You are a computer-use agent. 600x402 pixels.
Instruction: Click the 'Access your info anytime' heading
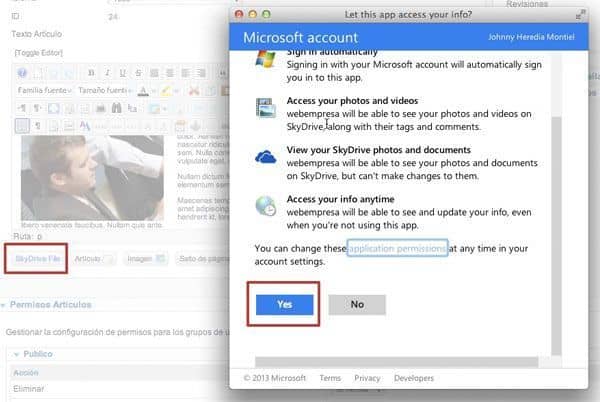click(340, 199)
